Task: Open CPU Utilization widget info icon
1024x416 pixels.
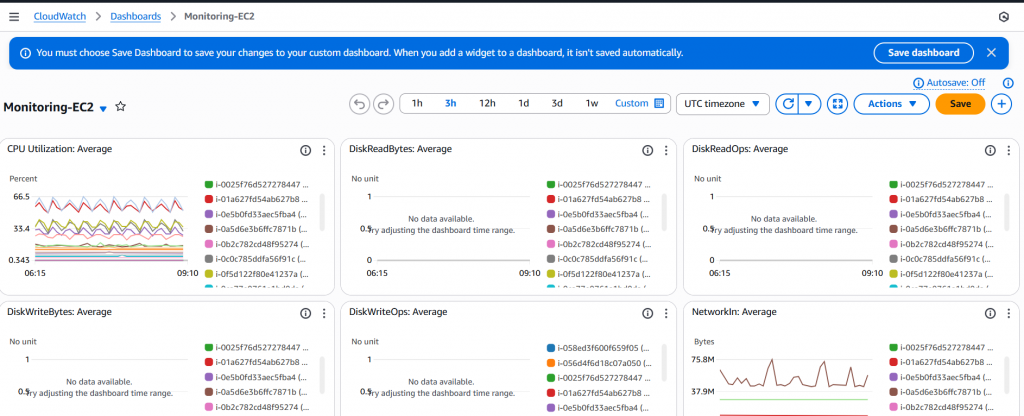Action: [x=305, y=150]
